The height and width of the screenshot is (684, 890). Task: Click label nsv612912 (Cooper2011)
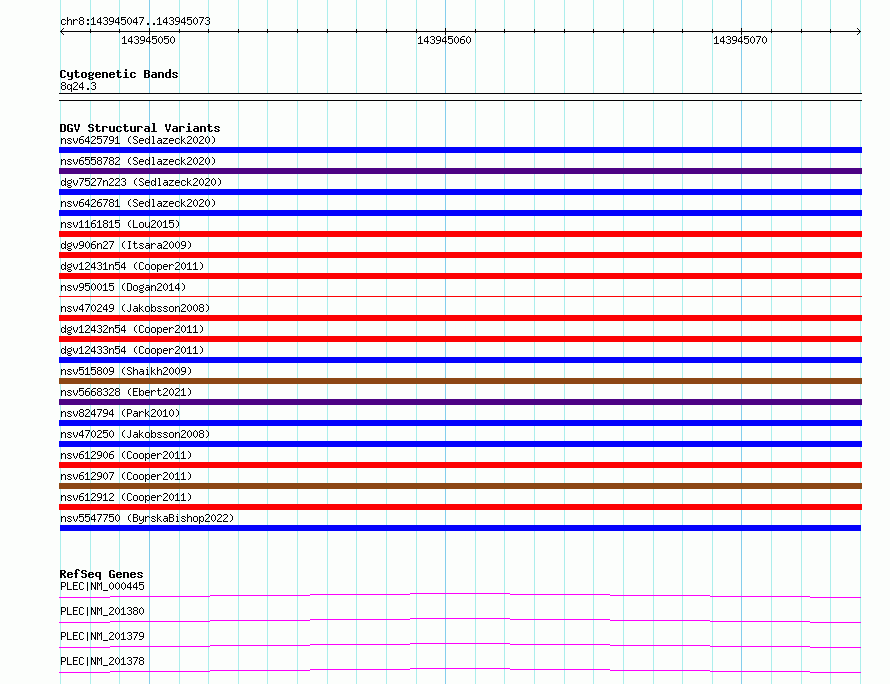coord(126,497)
